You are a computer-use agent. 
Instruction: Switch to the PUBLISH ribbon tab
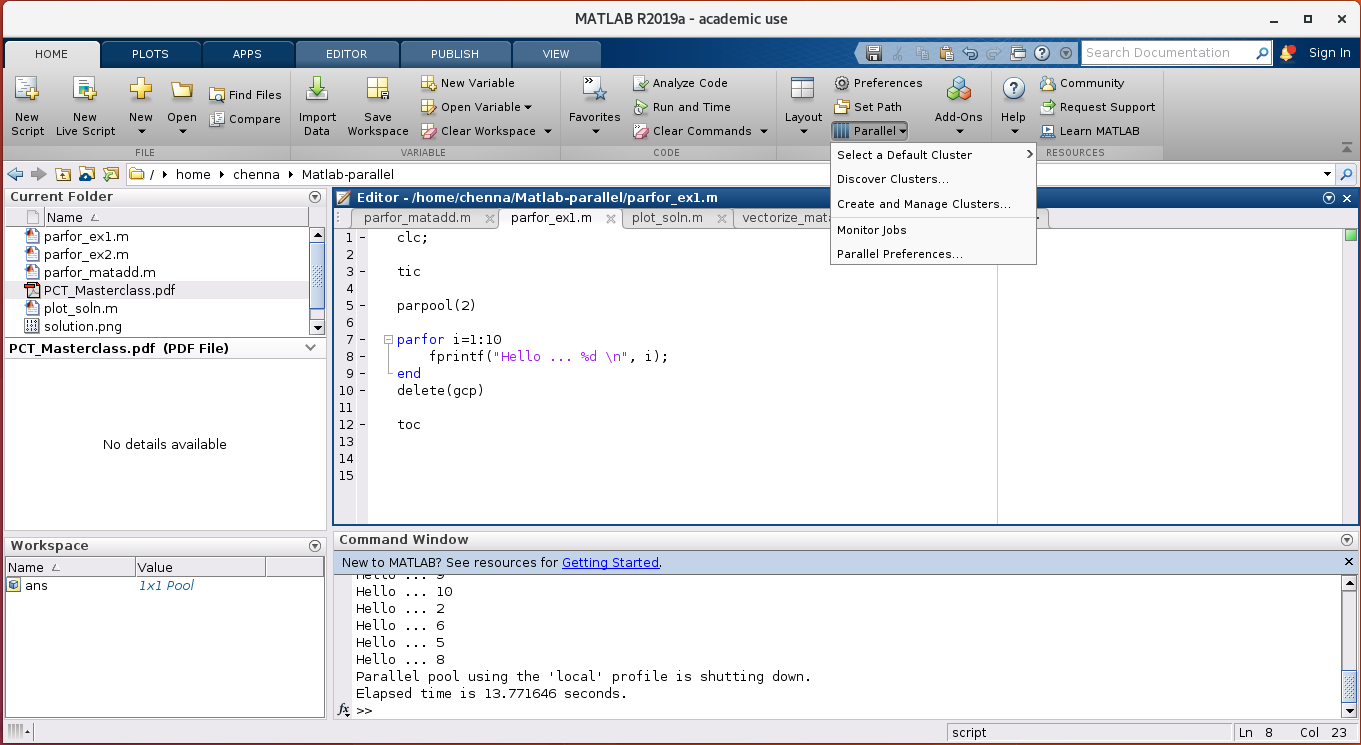(x=455, y=54)
